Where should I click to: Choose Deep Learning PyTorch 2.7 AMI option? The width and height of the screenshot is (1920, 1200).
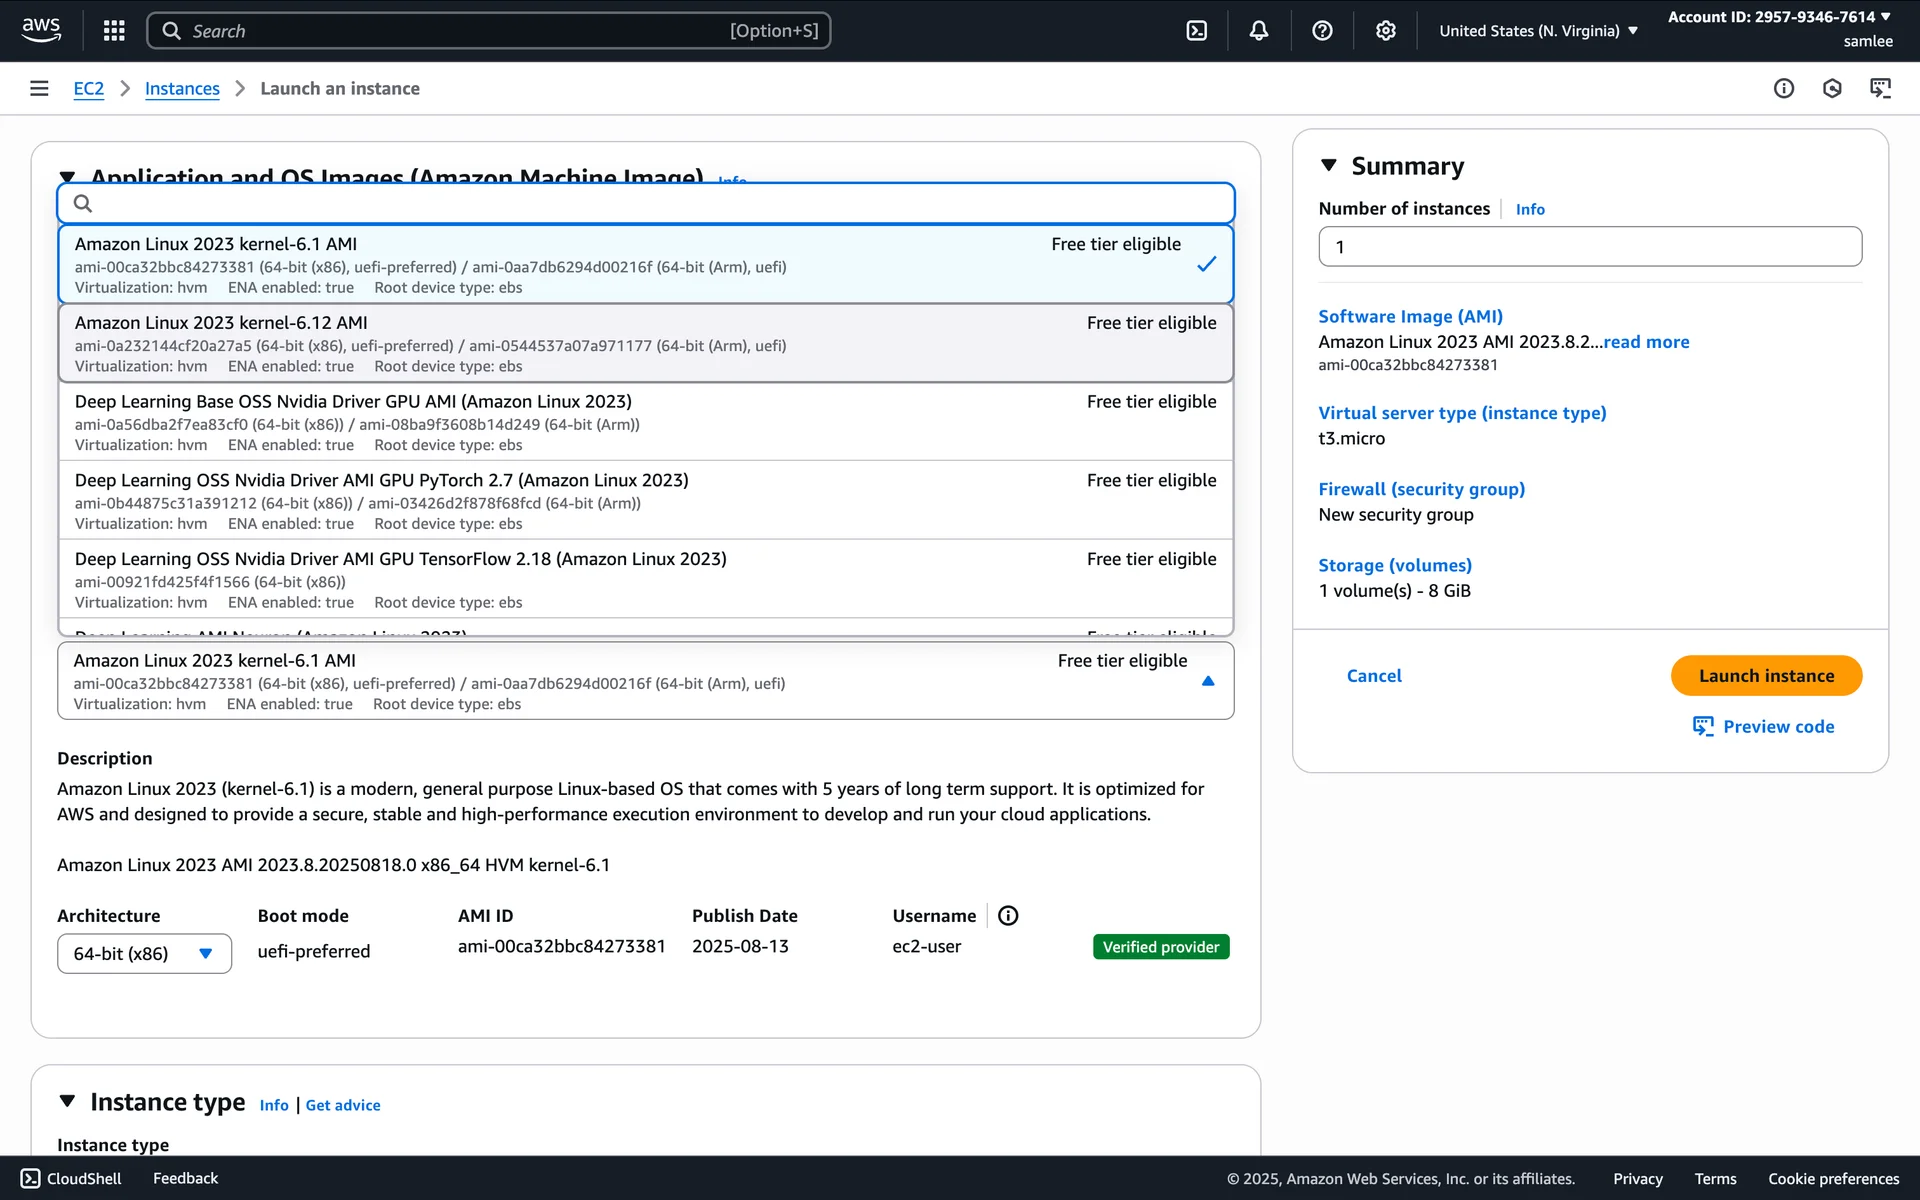pos(645,500)
